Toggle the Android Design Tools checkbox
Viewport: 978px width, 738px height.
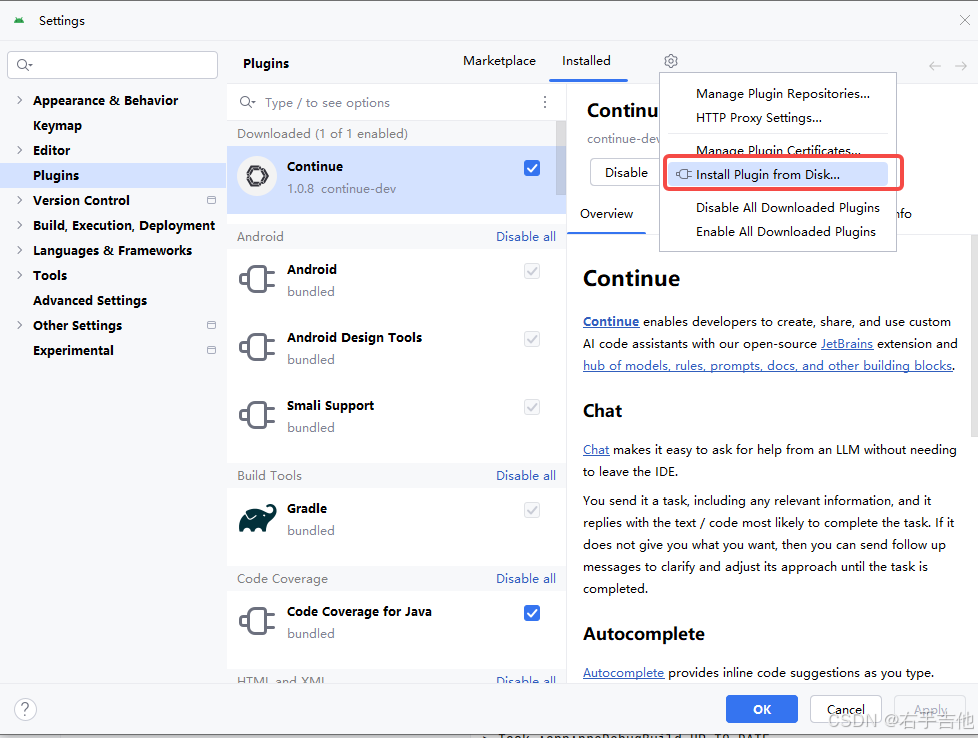532,339
